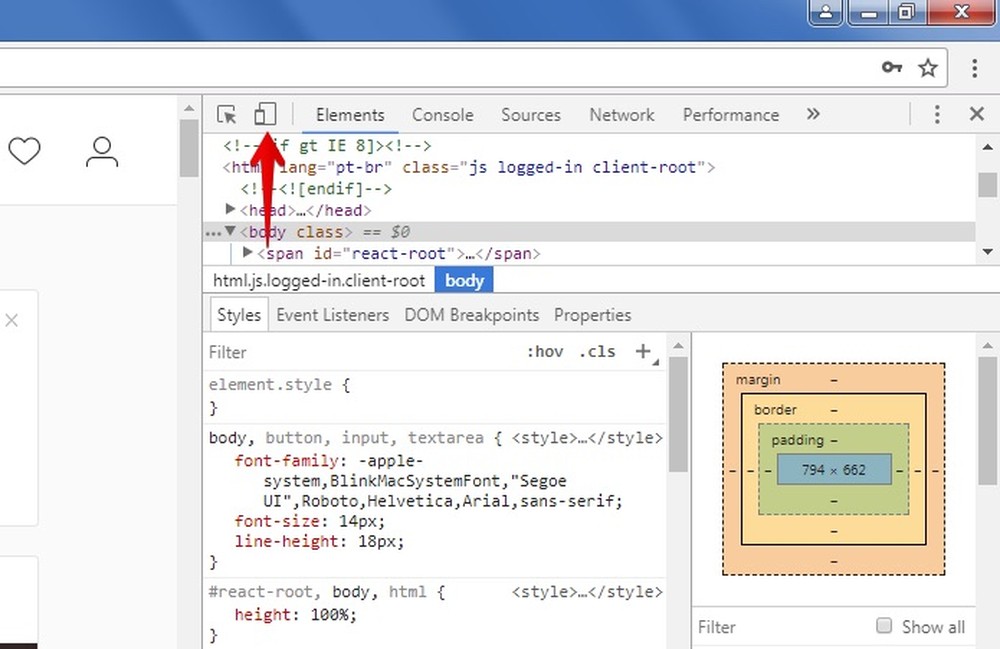The image size is (1000, 649).
Task: Expand the head element node
Action: tap(231, 210)
